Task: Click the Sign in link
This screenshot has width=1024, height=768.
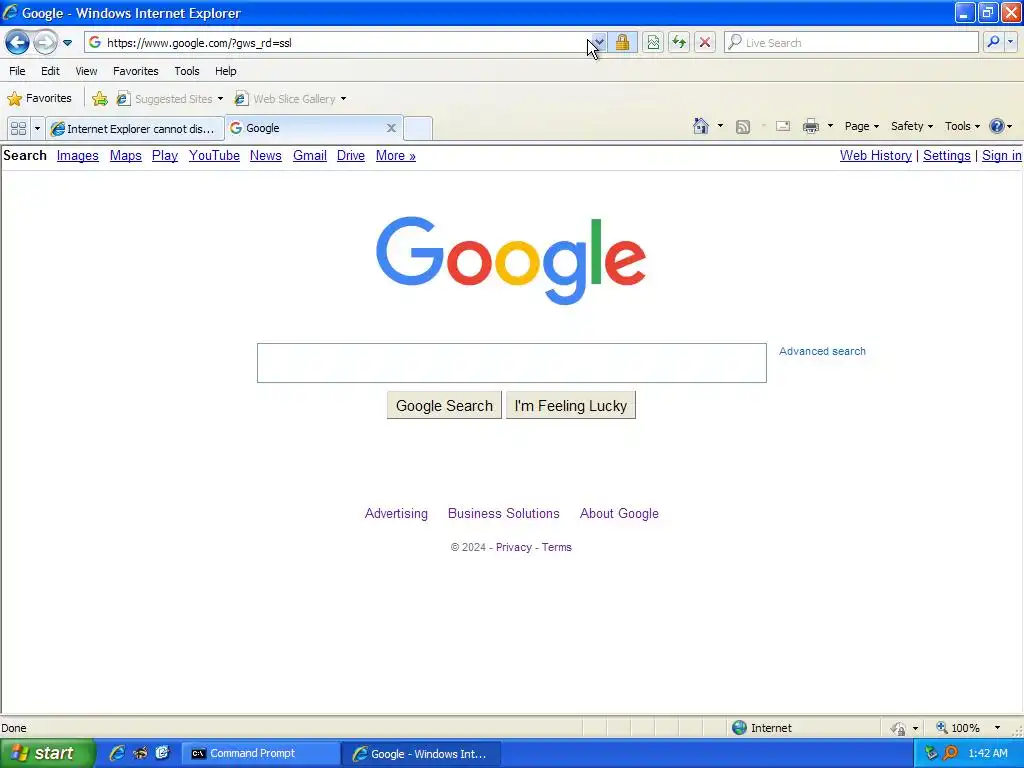Action: tap(1002, 155)
